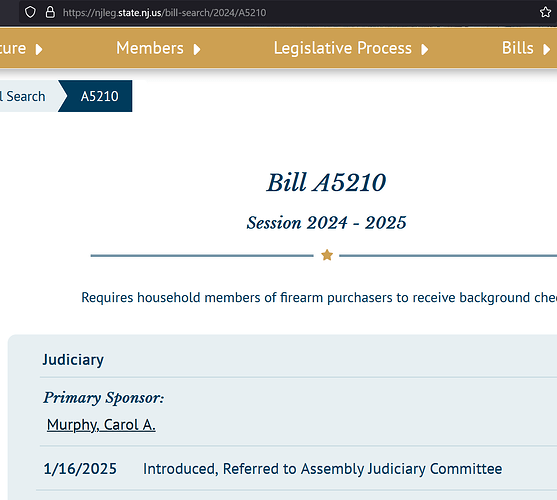Expand the arrow beside the cut-off menu label ending in 'ure'
This screenshot has width=557, height=500.
coord(39,49)
